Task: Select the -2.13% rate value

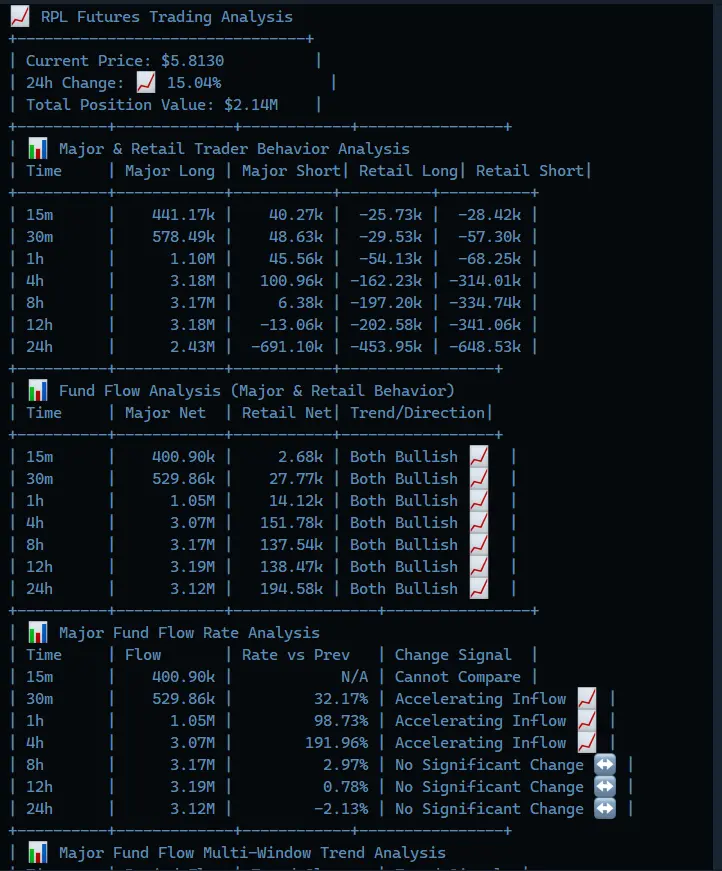Action: pyautogui.click(x=341, y=809)
